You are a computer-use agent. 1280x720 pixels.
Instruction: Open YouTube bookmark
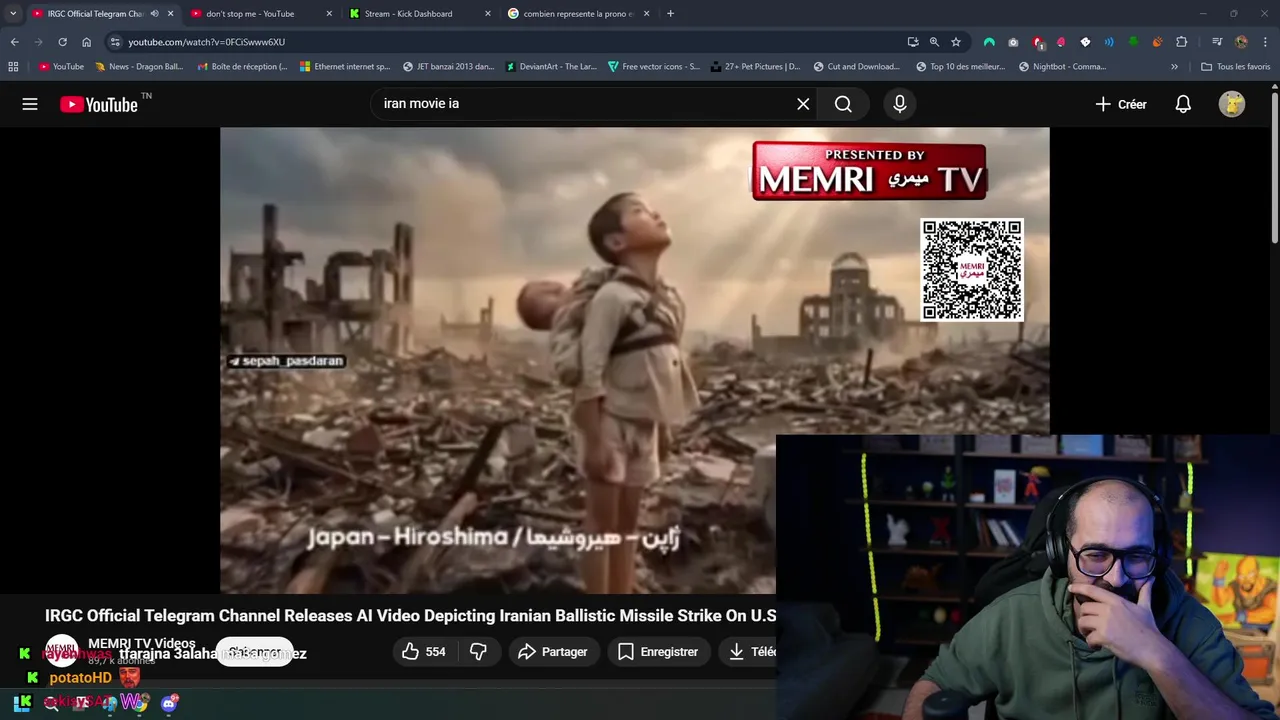tap(61, 67)
